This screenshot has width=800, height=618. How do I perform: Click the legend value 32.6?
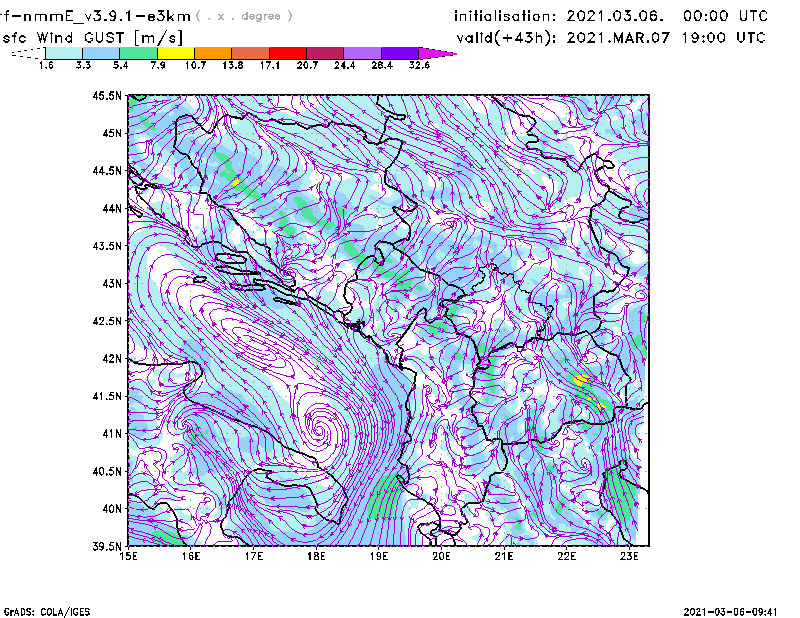click(419, 65)
